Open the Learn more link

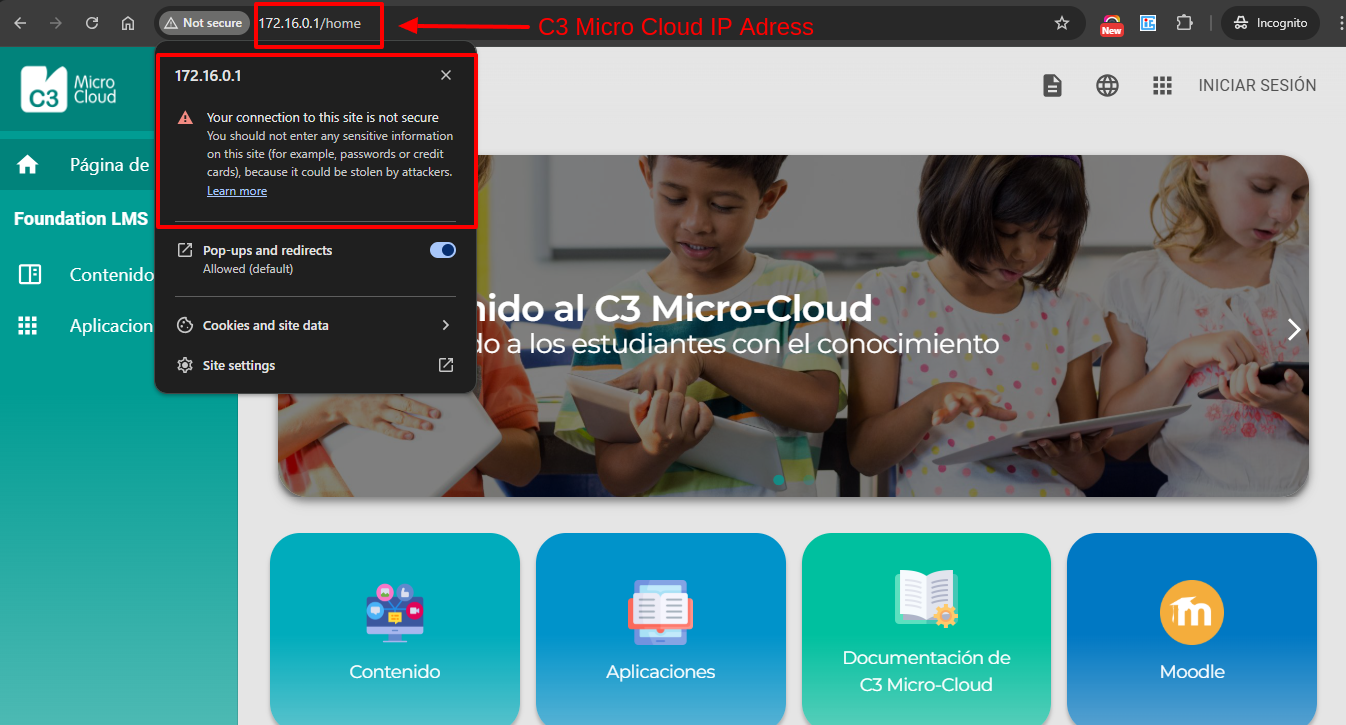click(x=237, y=191)
